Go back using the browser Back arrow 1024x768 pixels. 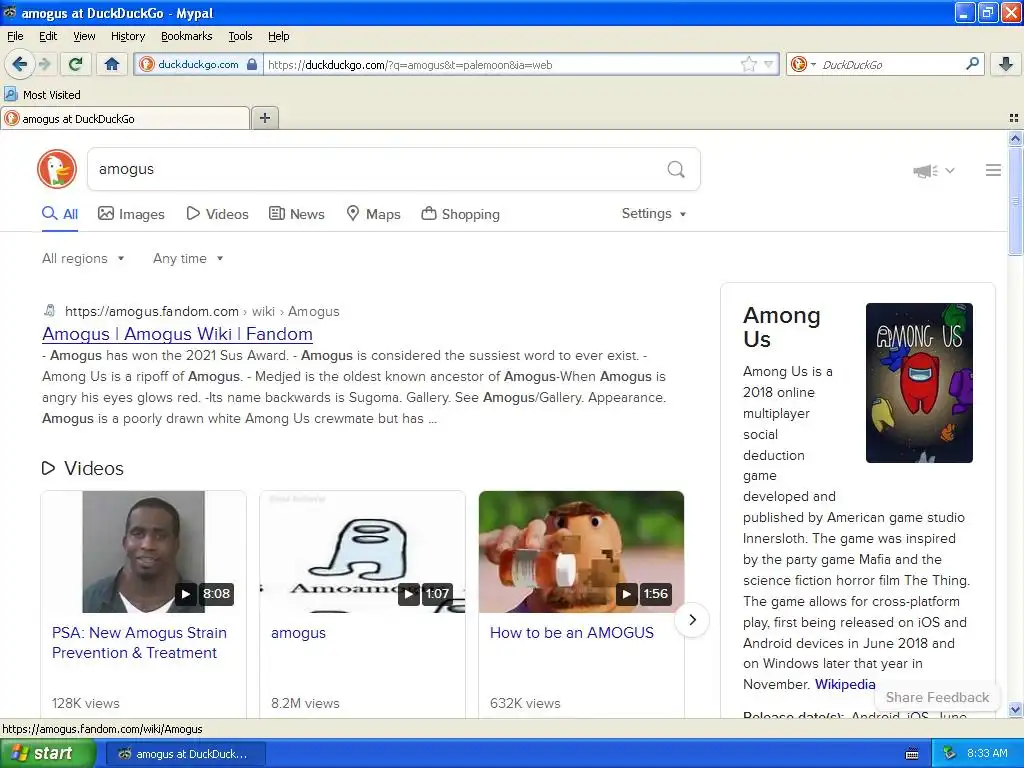coord(20,64)
